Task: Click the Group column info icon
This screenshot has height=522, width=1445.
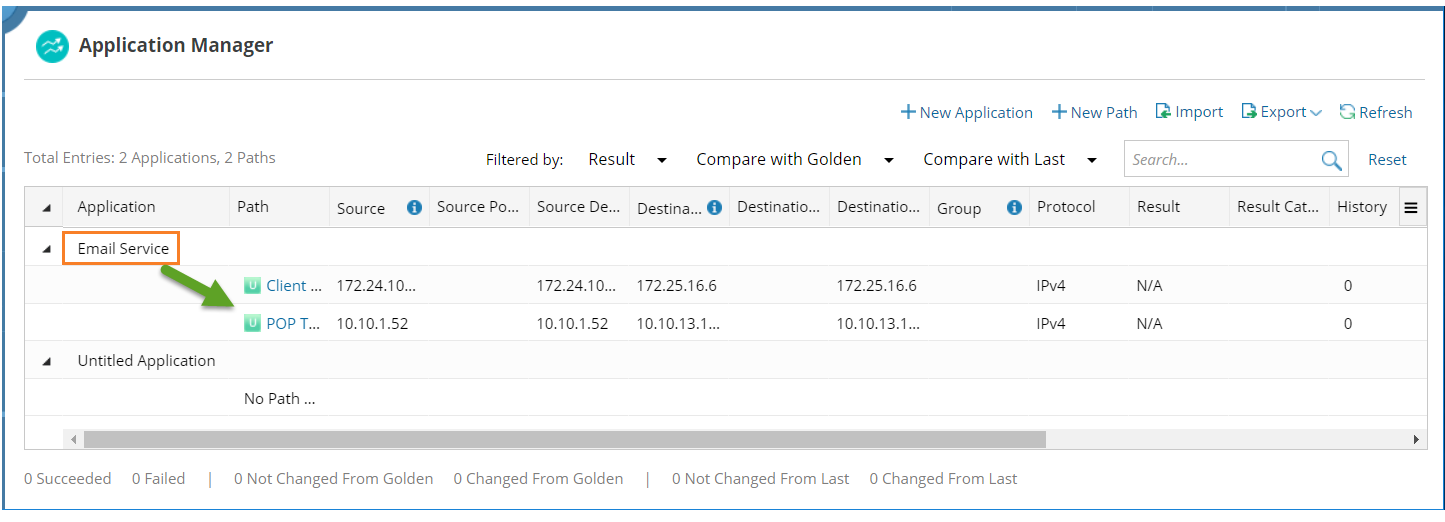Action: point(1014,208)
